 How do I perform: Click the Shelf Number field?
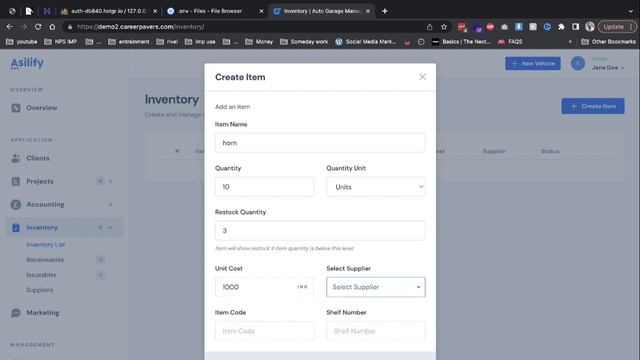point(376,331)
